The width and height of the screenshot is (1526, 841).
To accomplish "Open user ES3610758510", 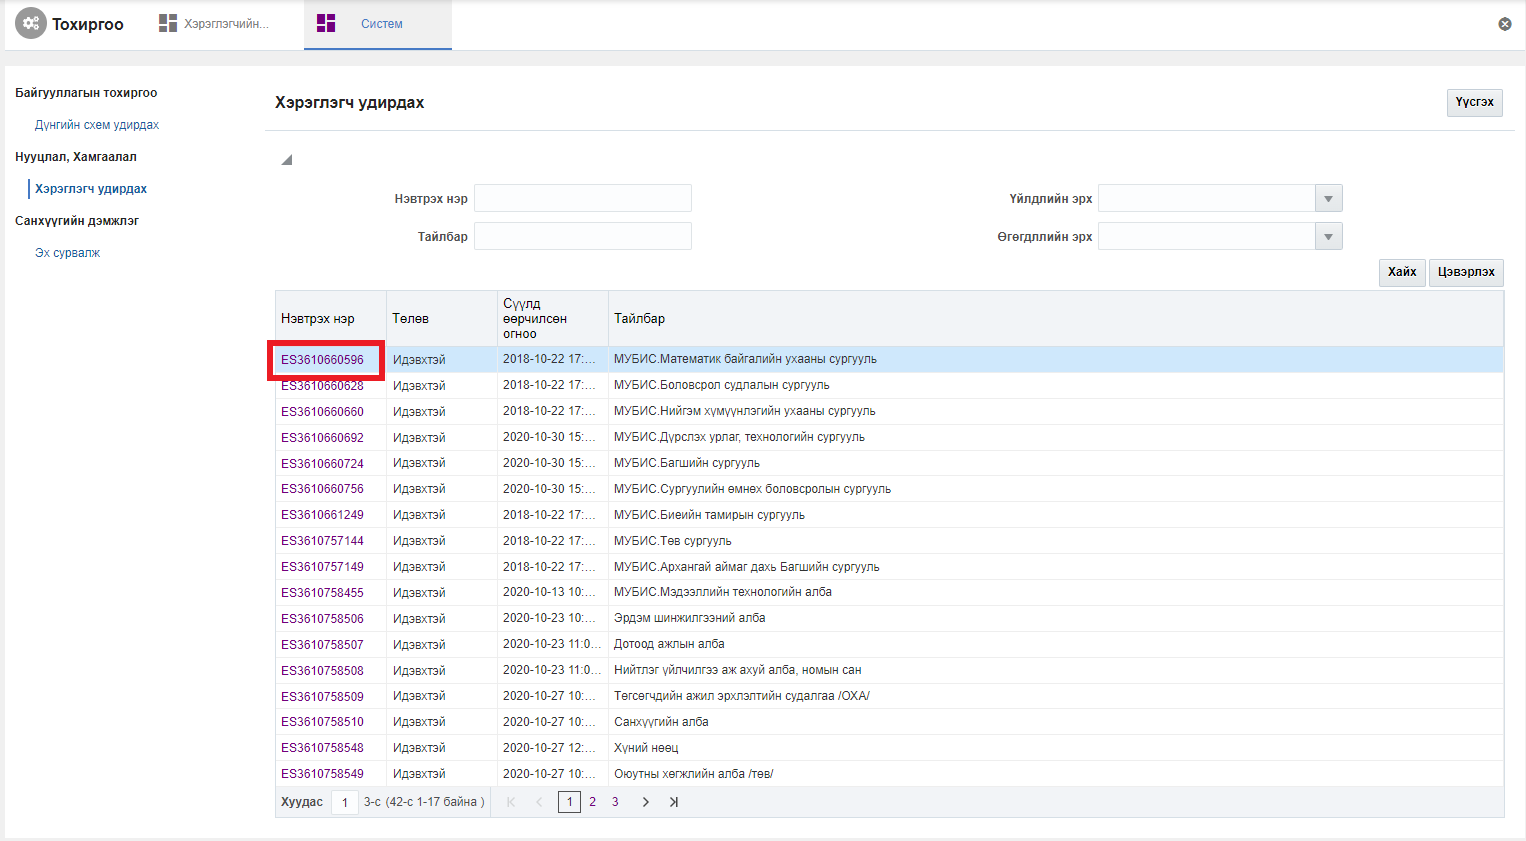I will (x=322, y=722).
